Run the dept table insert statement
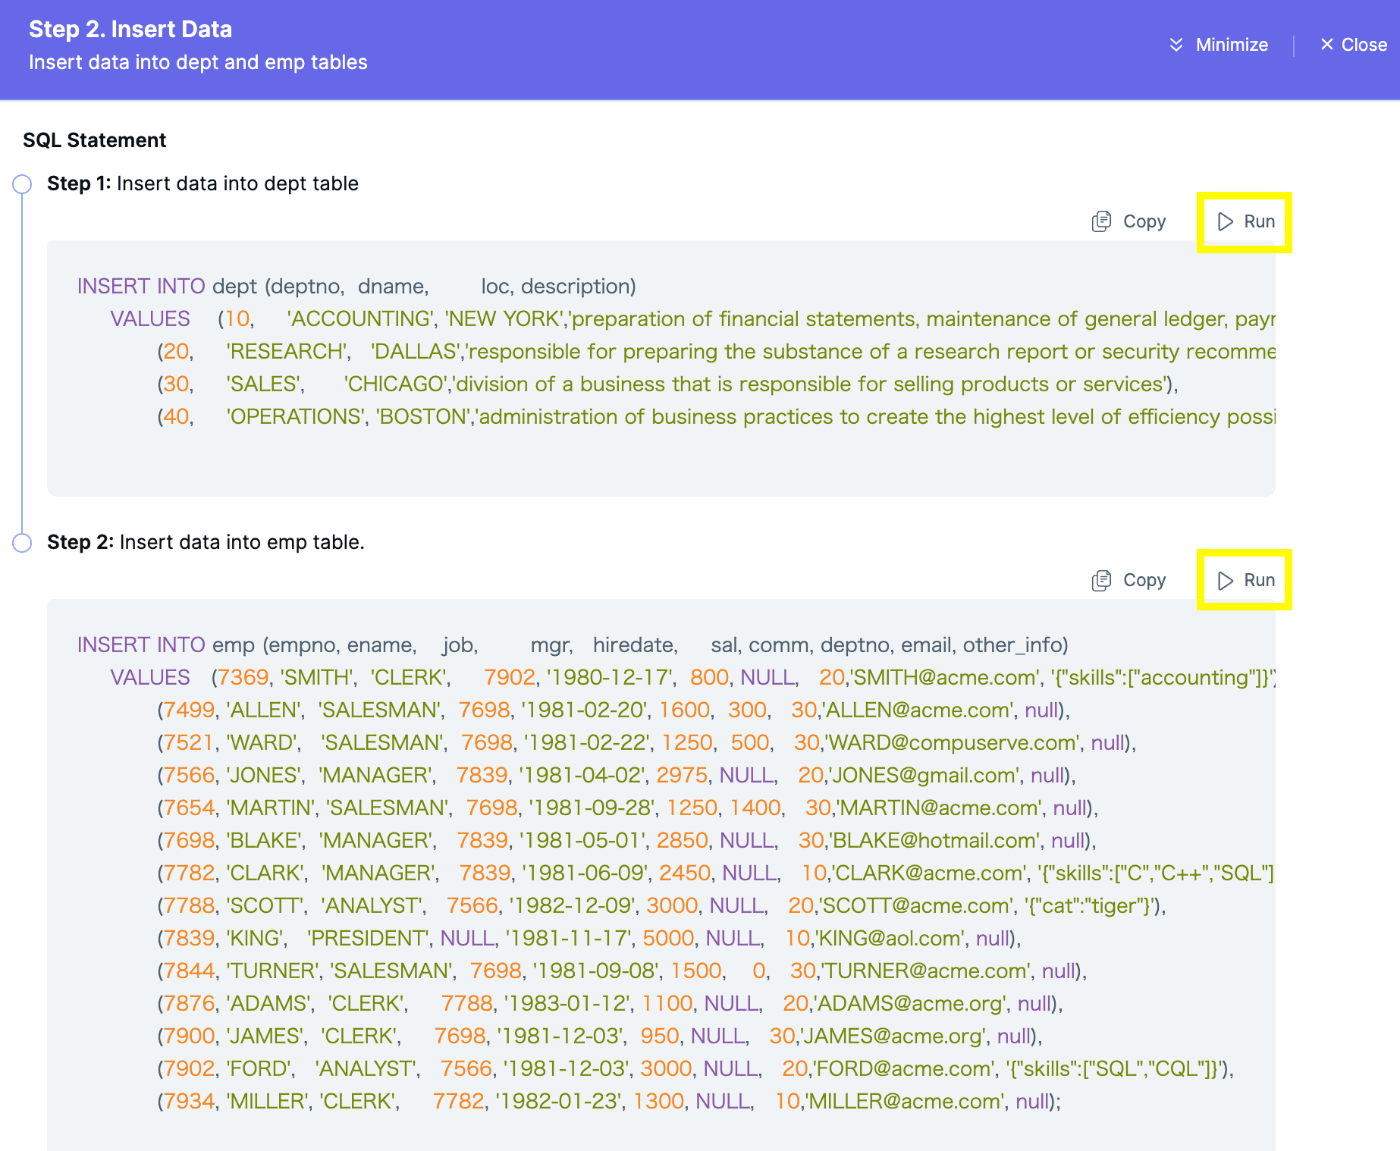The image size is (1400, 1151). 1244,221
